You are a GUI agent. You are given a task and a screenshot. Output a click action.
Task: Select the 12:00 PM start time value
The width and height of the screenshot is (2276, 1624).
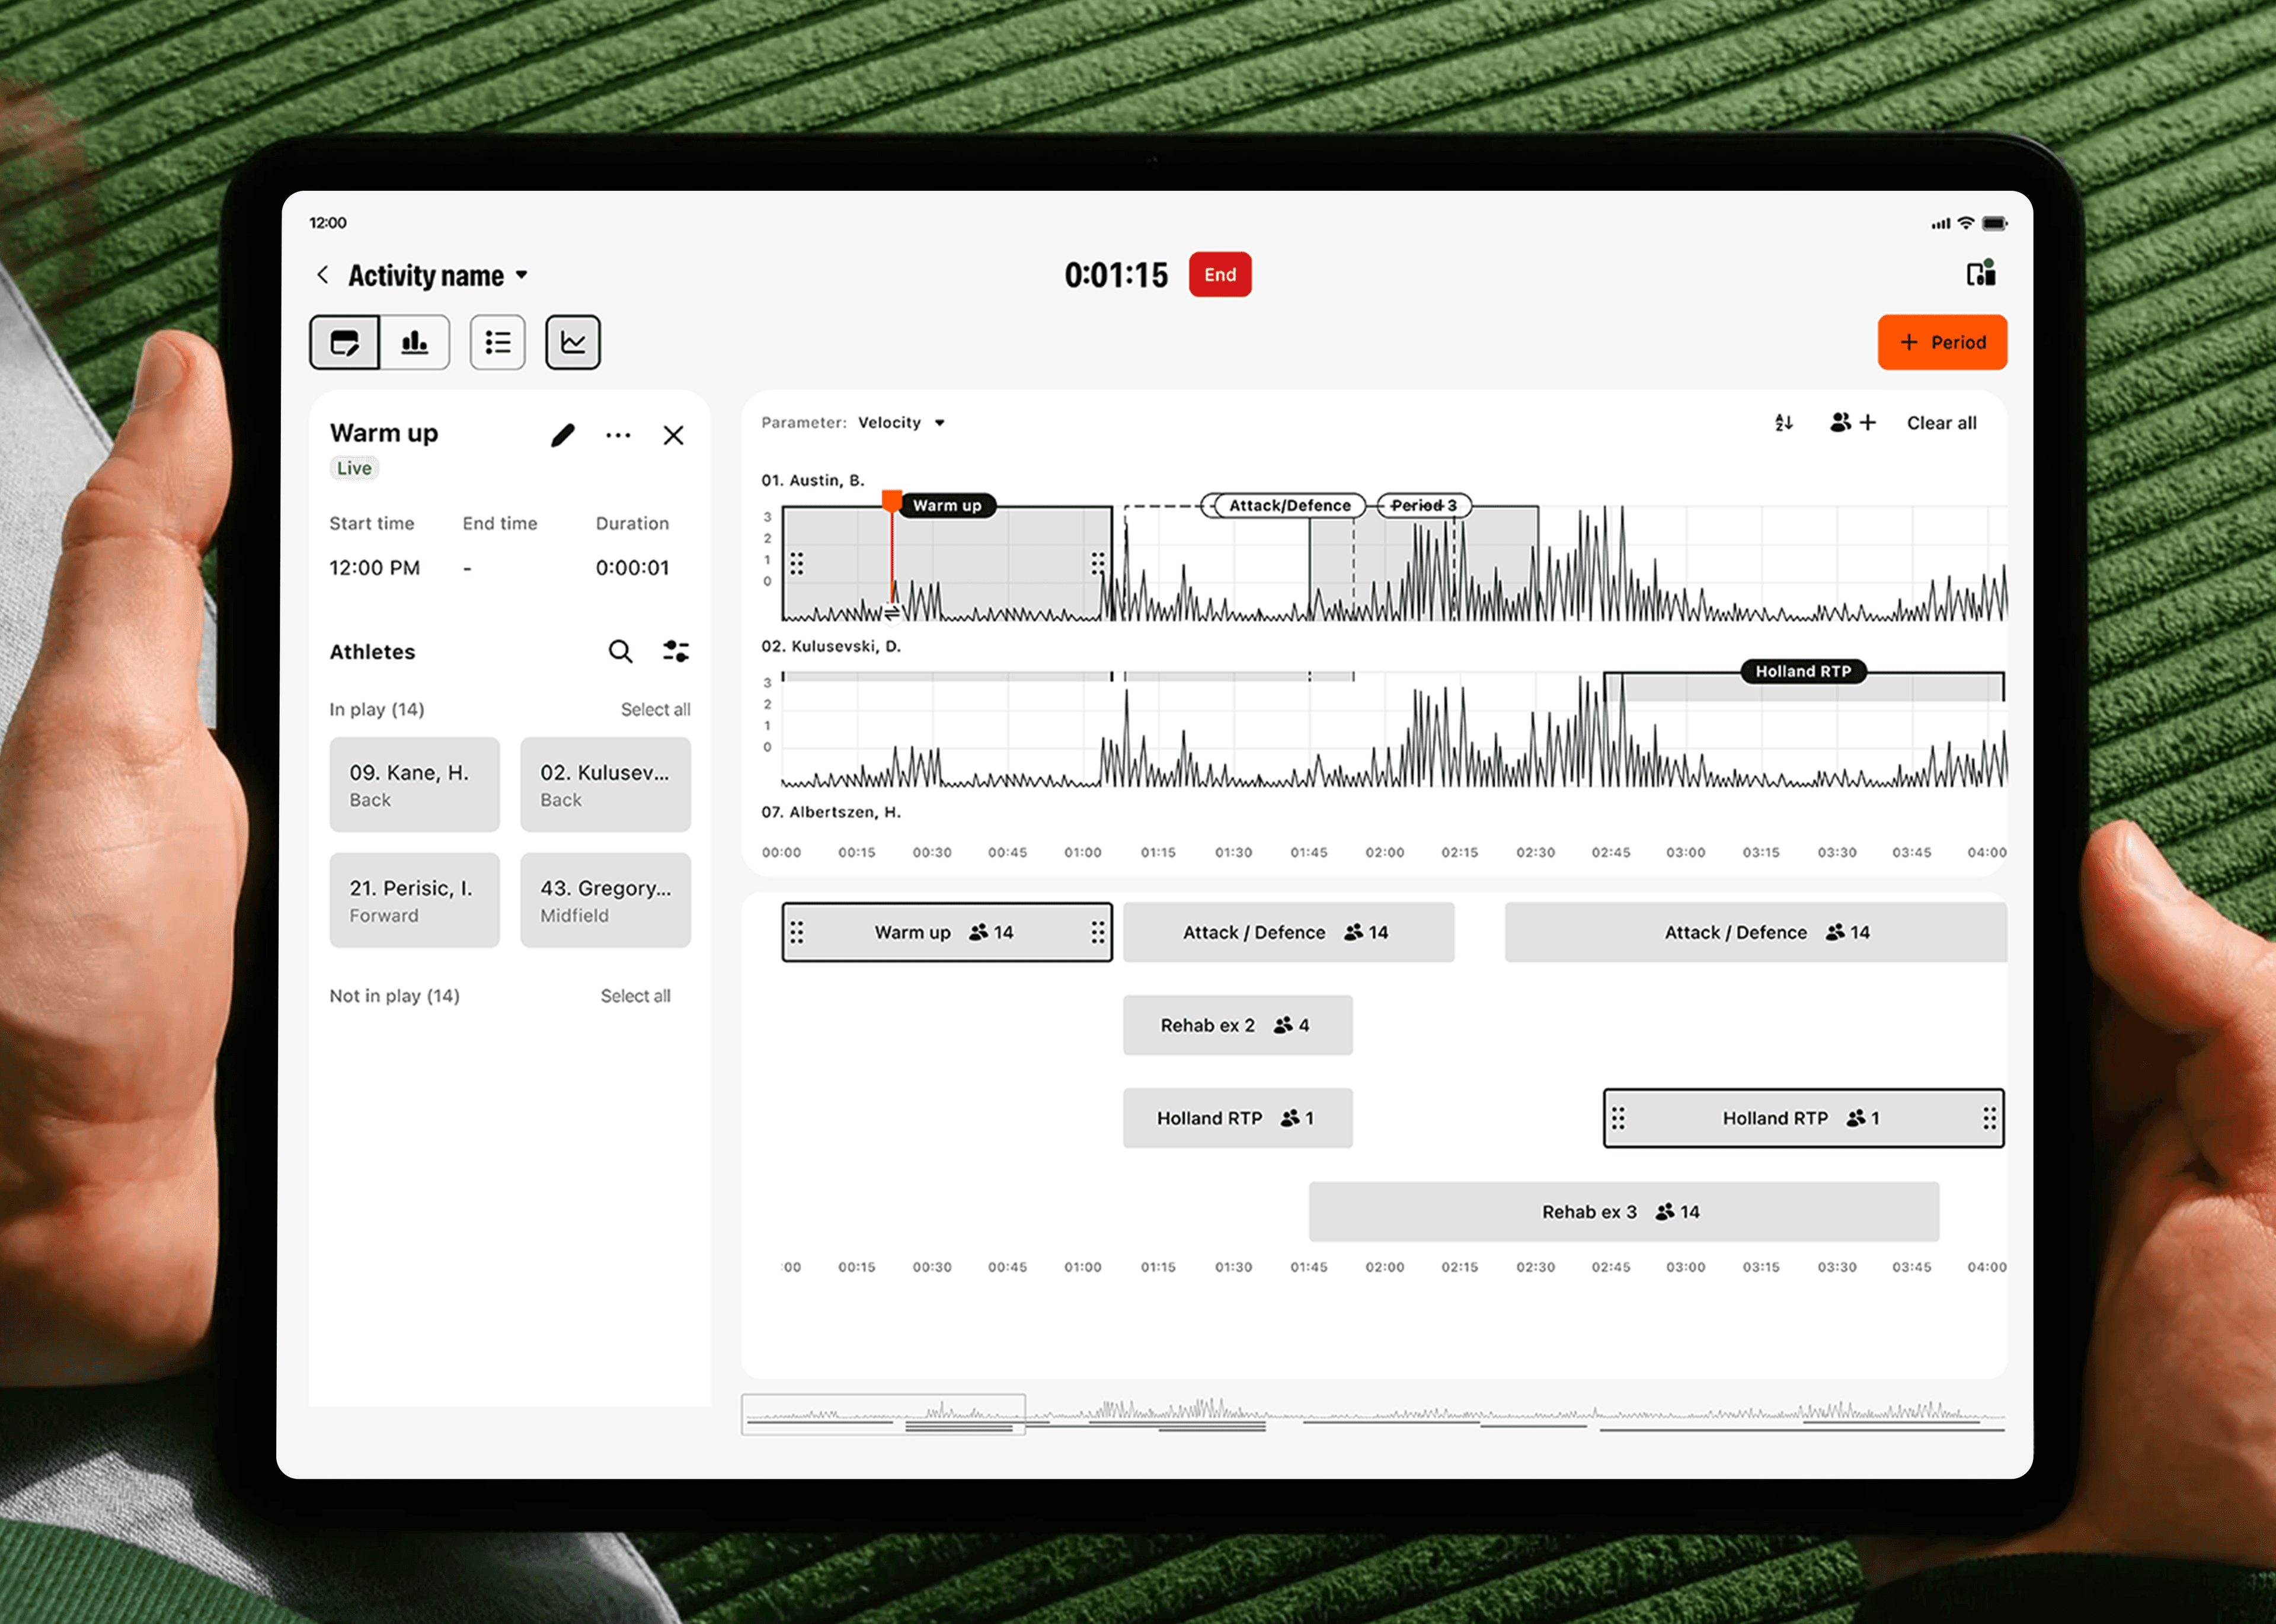375,568
